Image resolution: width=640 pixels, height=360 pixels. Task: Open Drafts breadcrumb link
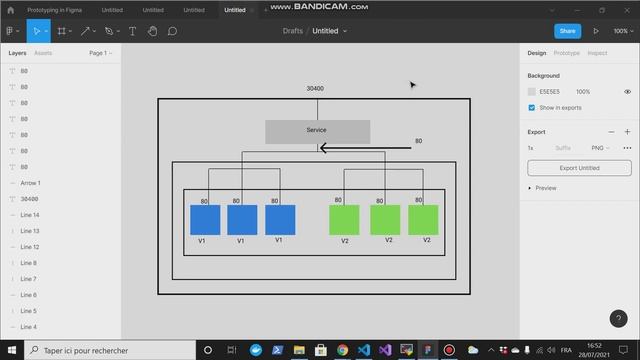293,31
